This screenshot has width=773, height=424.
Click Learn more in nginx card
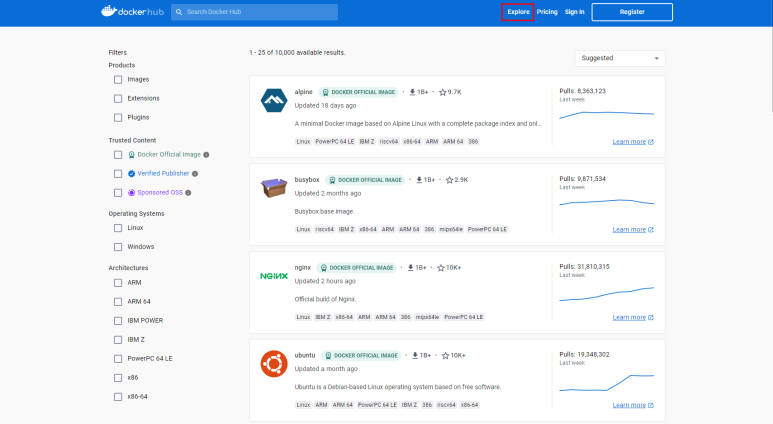click(629, 318)
